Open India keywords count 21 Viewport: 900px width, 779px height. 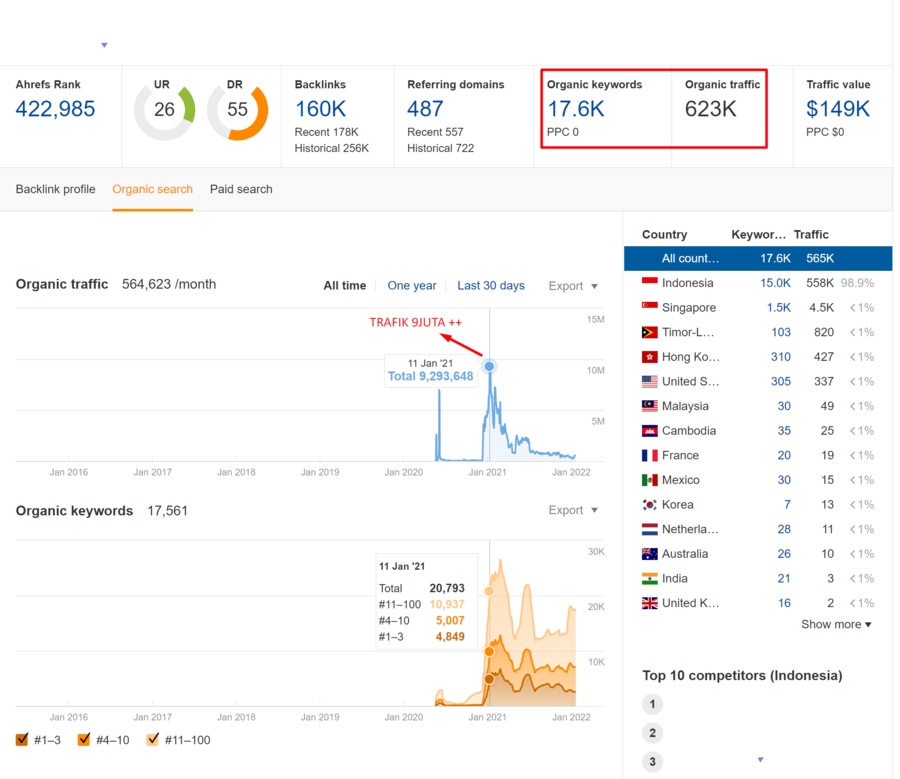(x=784, y=579)
